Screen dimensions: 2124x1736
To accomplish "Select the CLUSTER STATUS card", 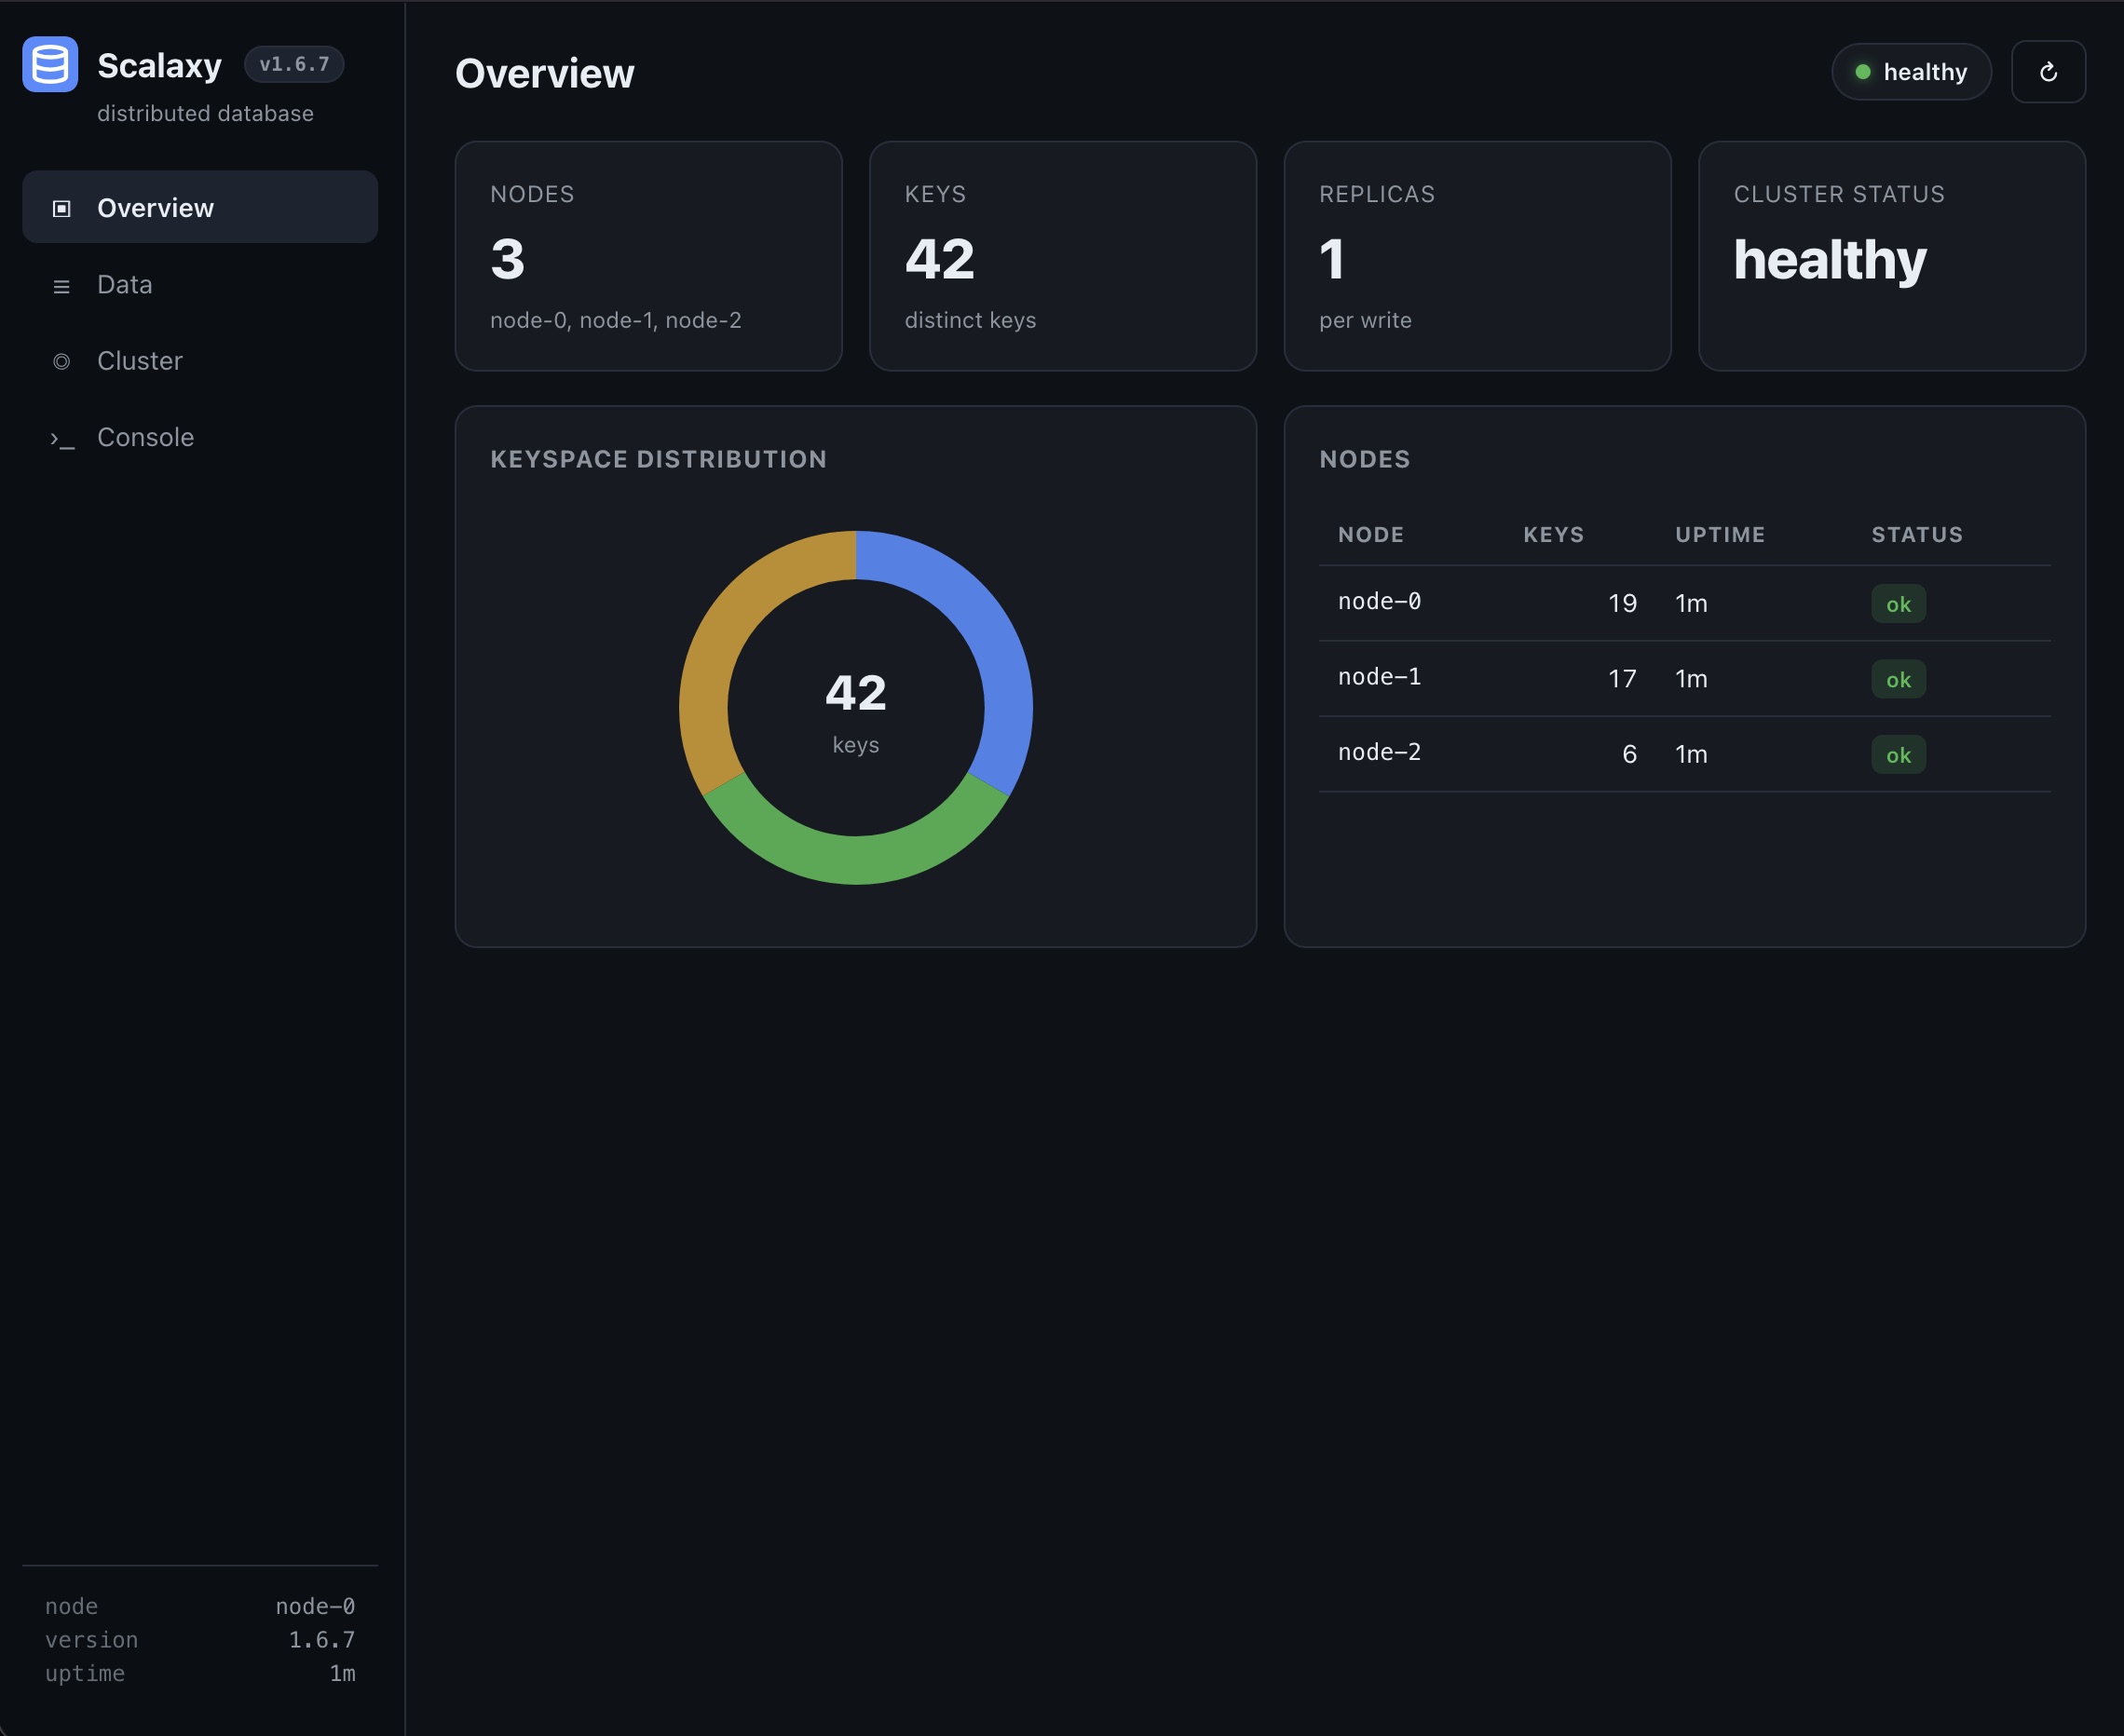I will (1892, 256).
